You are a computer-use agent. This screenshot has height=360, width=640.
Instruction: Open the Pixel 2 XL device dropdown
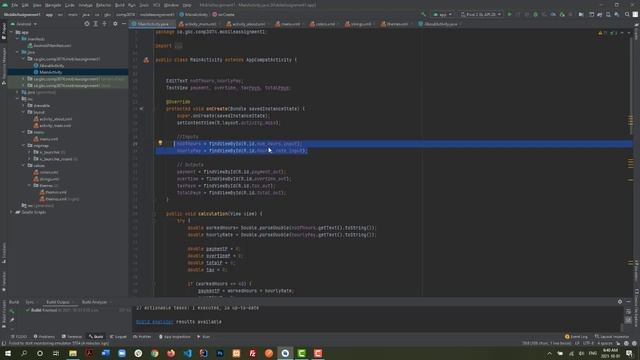[x=480, y=14]
